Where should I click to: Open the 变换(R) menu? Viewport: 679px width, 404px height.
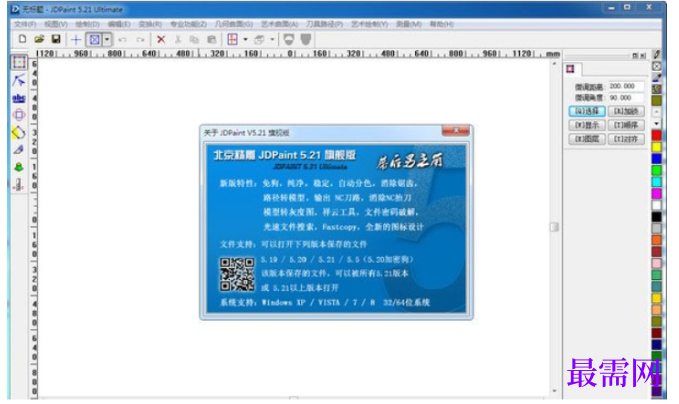point(150,24)
